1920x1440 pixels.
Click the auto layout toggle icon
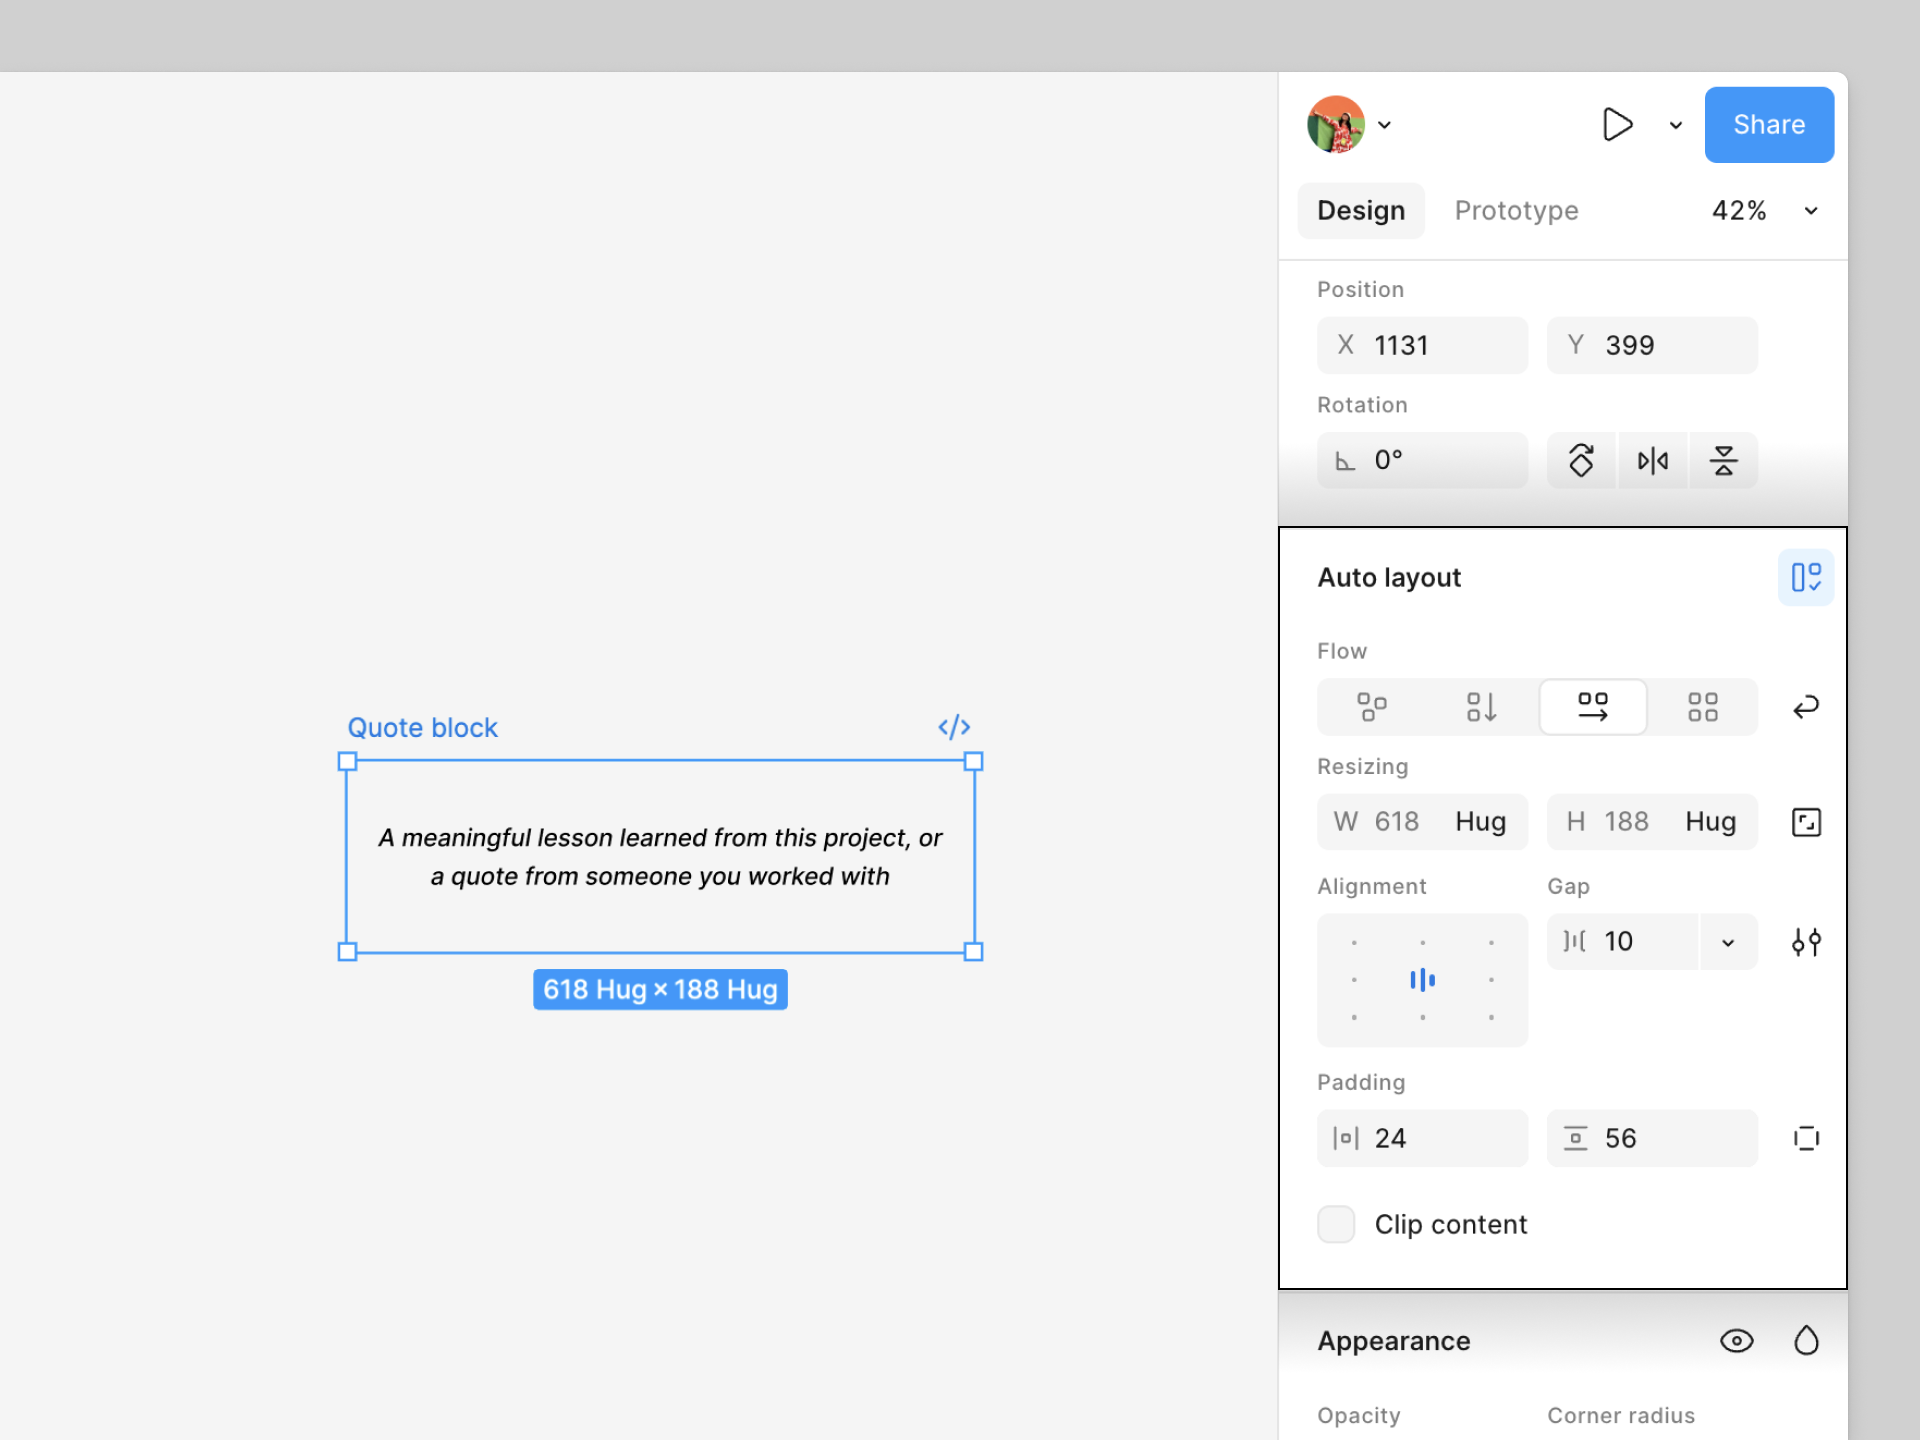pyautogui.click(x=1805, y=577)
